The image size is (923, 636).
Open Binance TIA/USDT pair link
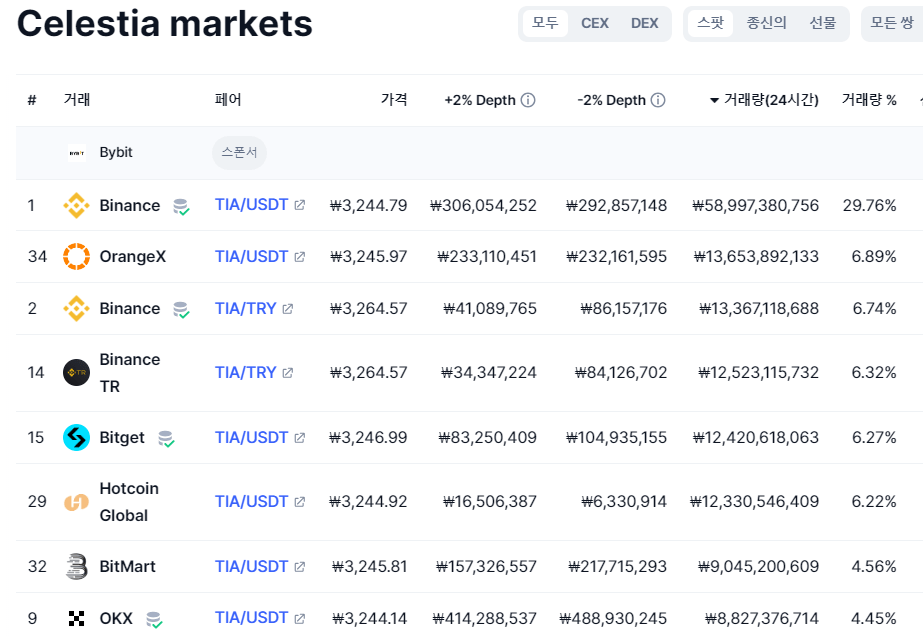click(251, 205)
